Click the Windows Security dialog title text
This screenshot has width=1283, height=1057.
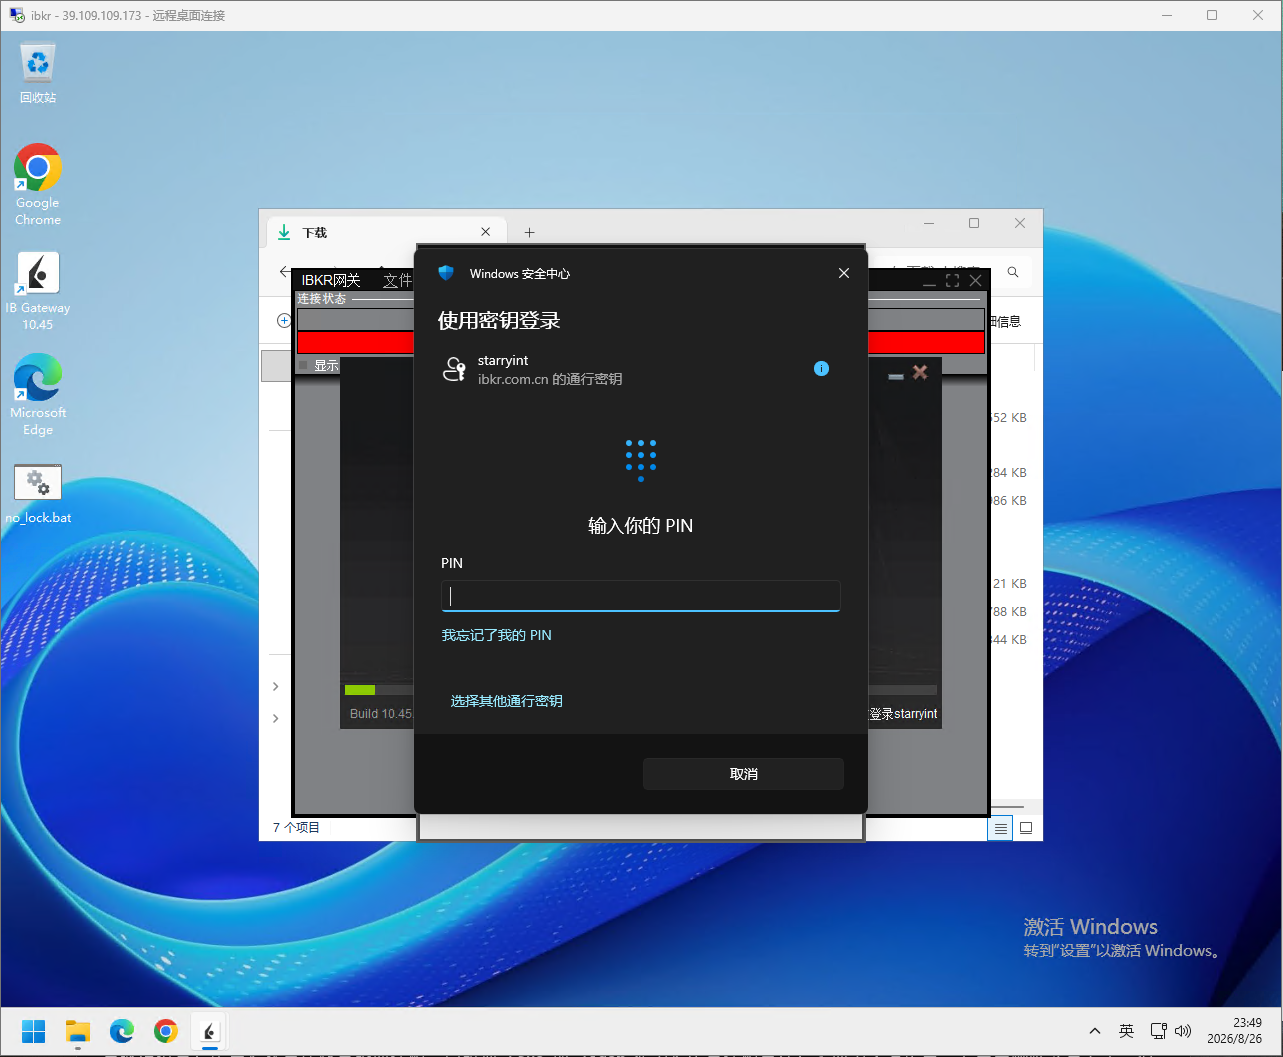click(520, 274)
